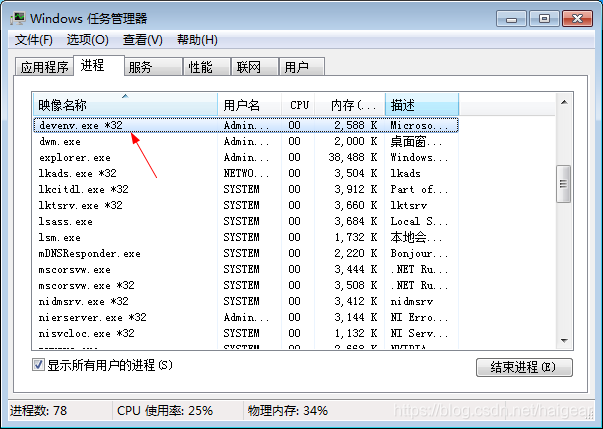Image resolution: width=603 pixels, height=429 pixels.
Task: Select the lsm.exe process row
Action: pos(246,238)
